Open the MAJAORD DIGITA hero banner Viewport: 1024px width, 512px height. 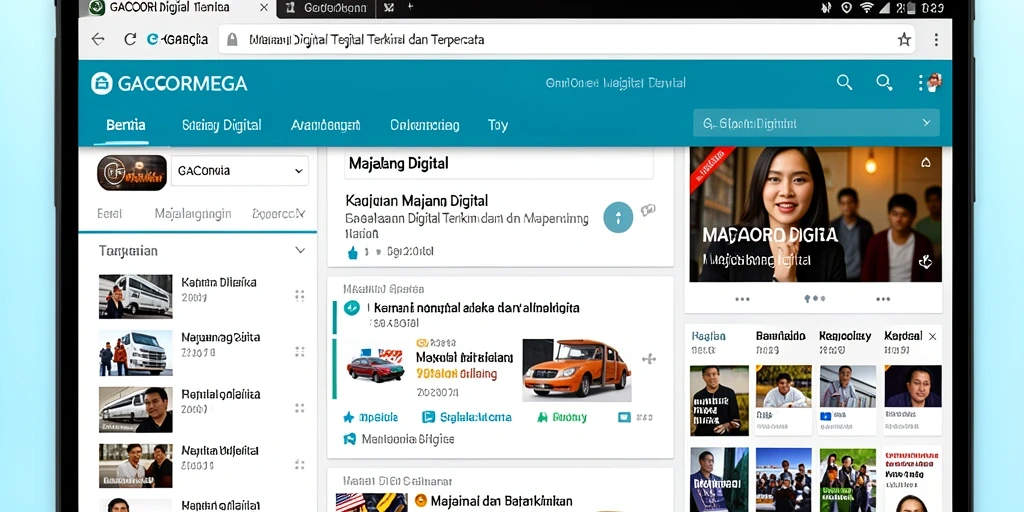click(816, 214)
